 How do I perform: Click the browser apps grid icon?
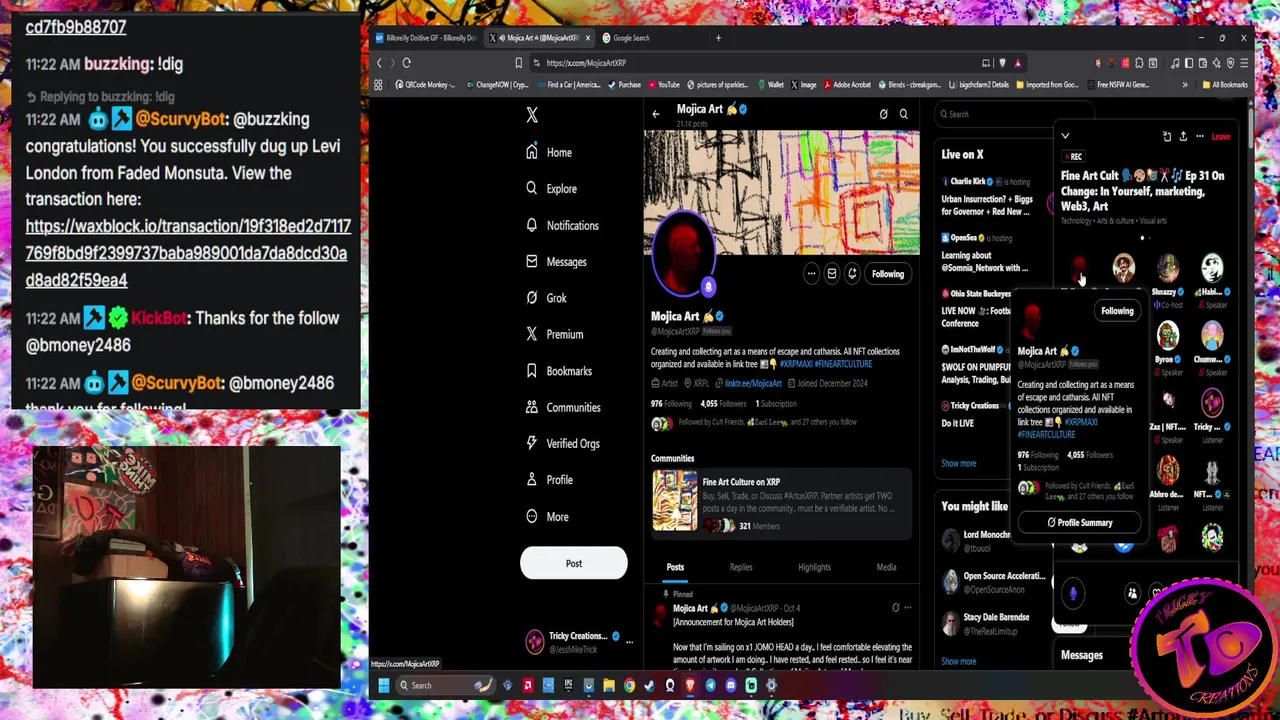[x=378, y=85]
